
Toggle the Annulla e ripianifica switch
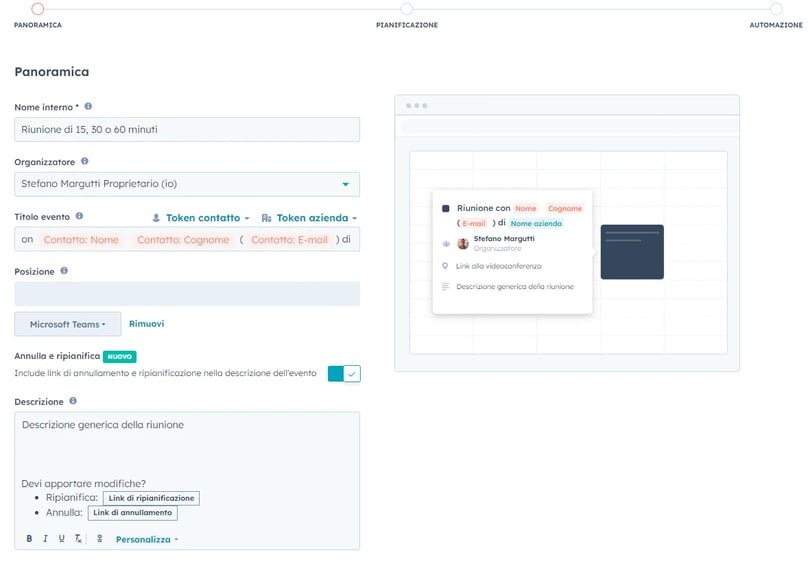pos(344,373)
